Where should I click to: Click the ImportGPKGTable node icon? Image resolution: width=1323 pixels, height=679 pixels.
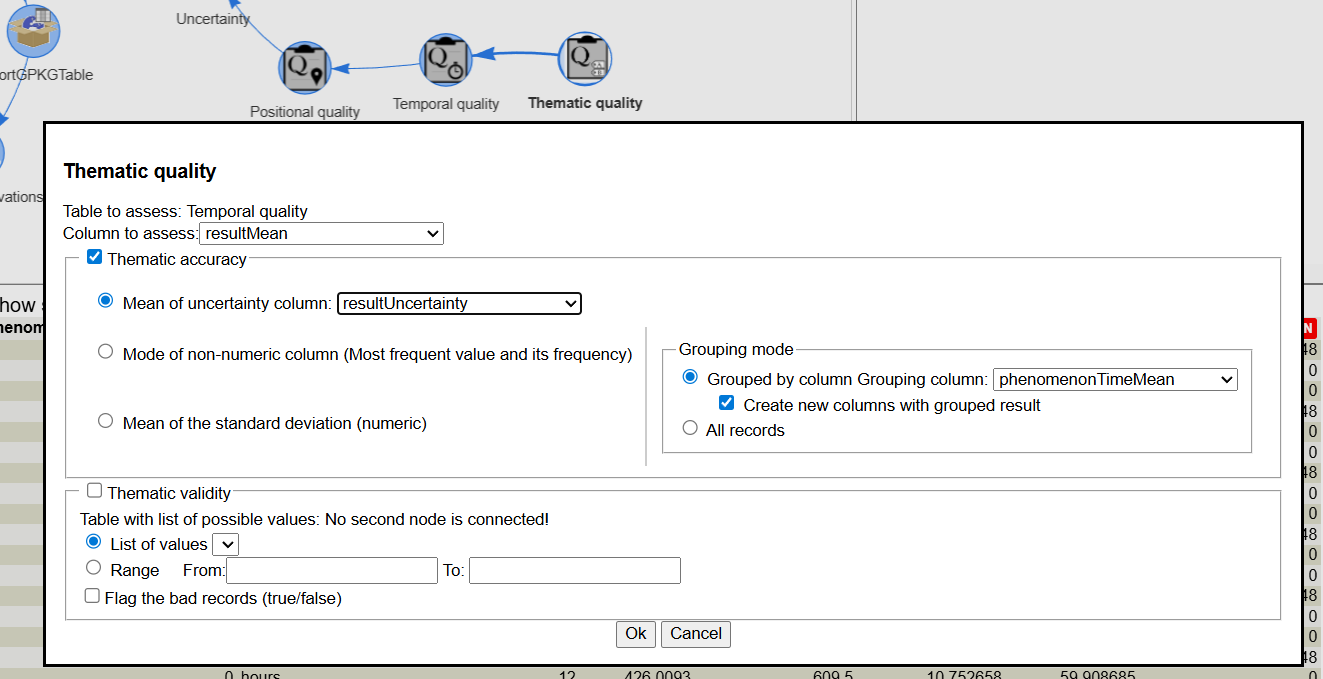pyautogui.click(x=33, y=30)
